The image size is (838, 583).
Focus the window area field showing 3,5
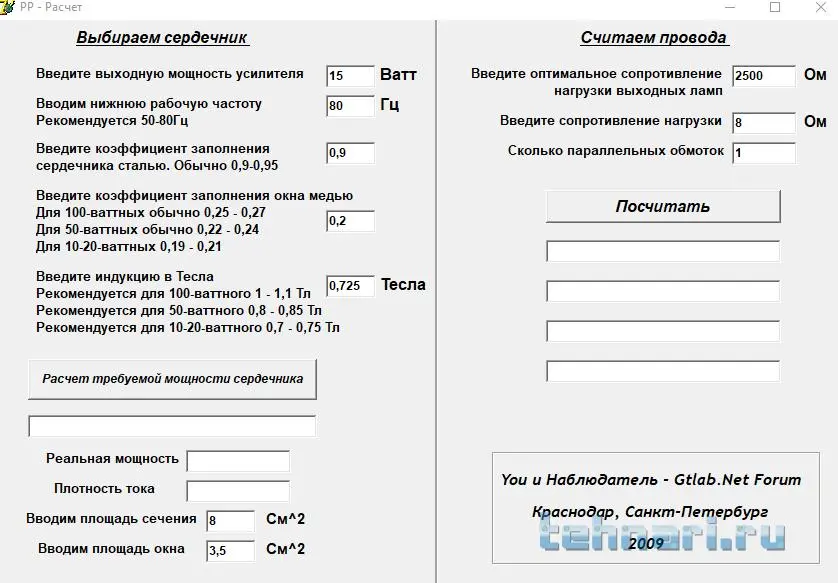coord(231,550)
